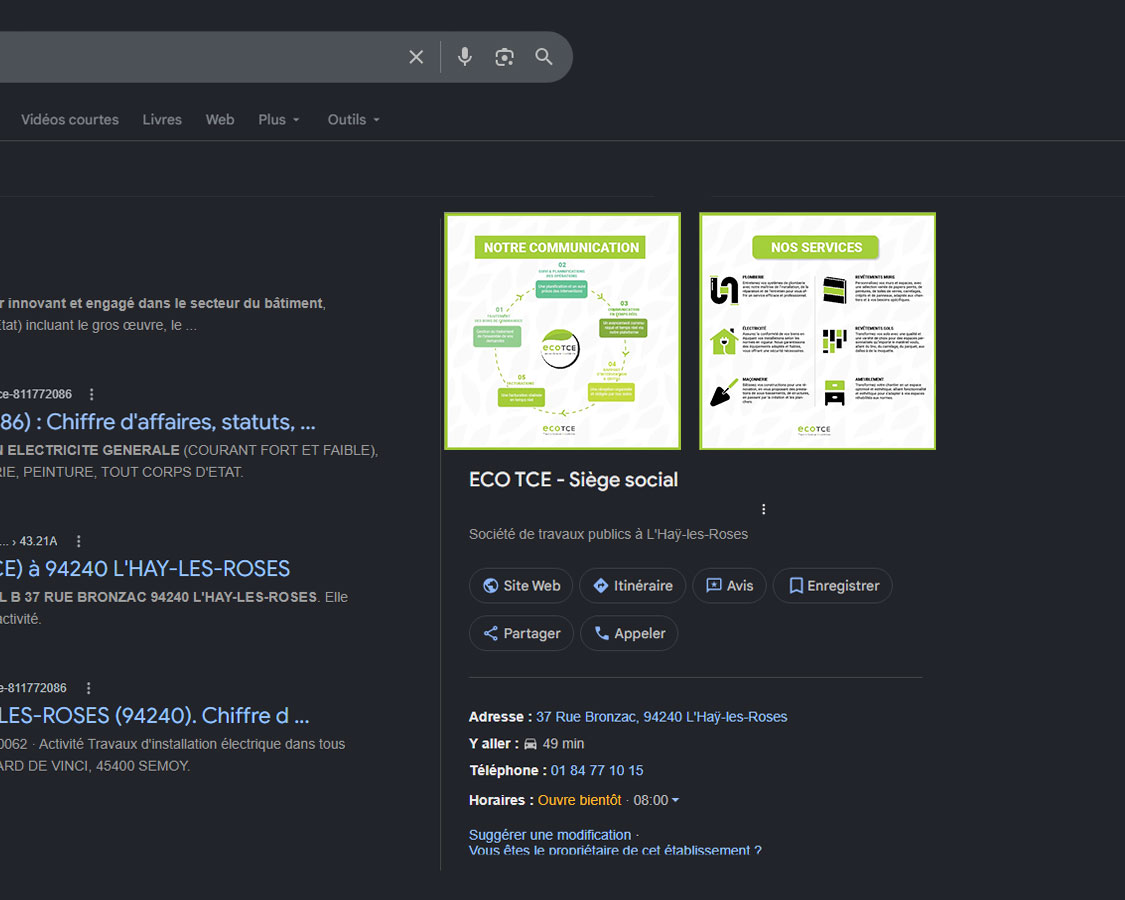Open the LES-ROSES (94240). Chiffre d result

pyautogui.click(x=155, y=716)
